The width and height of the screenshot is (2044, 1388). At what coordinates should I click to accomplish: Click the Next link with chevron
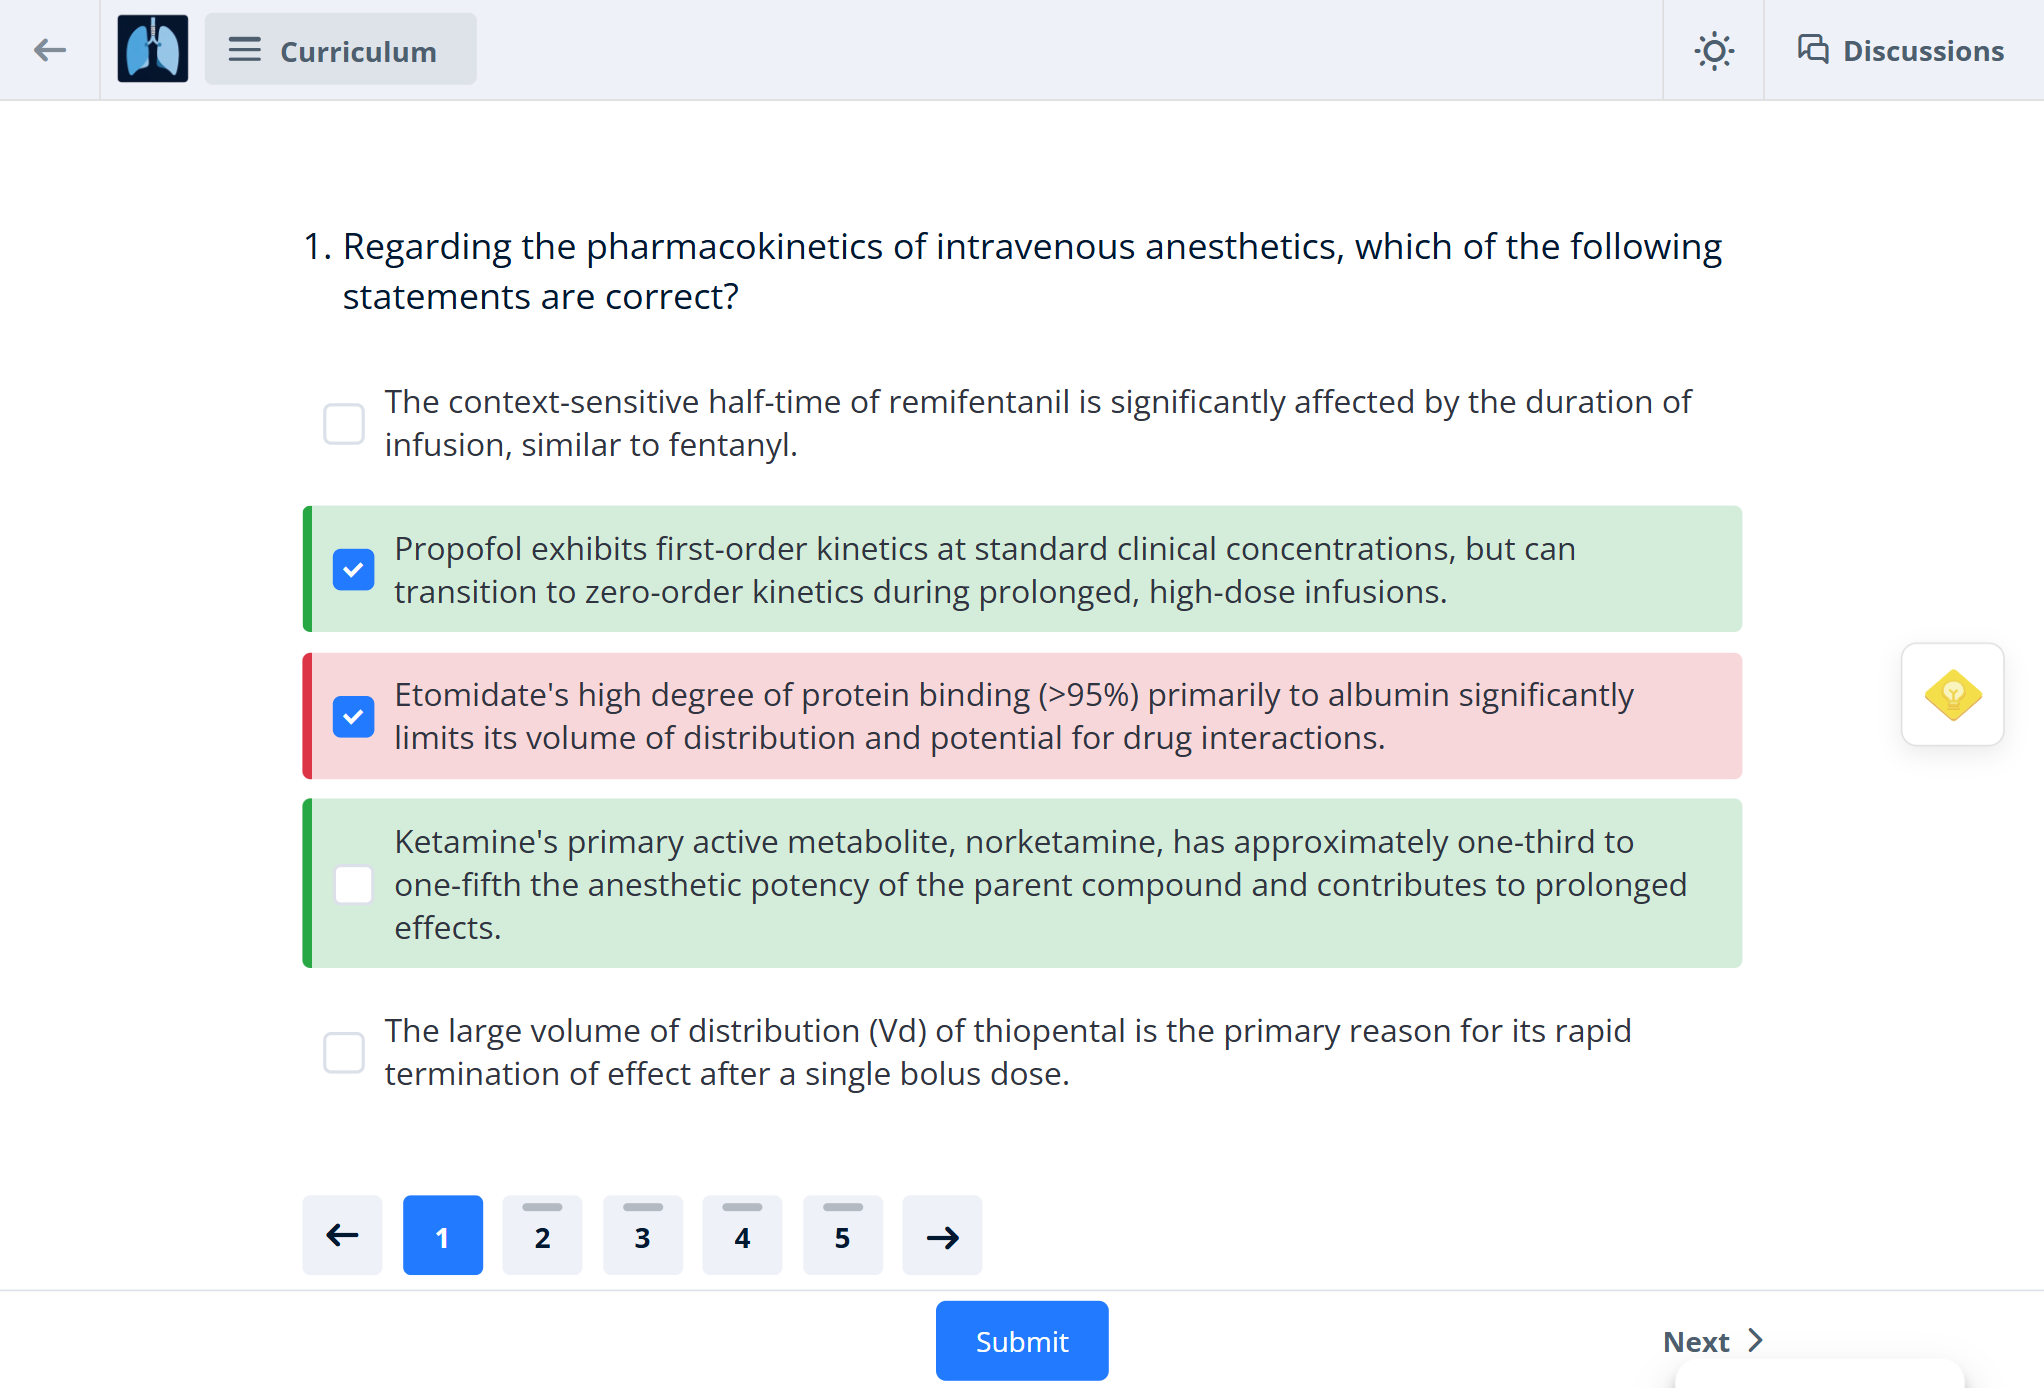point(1712,1342)
